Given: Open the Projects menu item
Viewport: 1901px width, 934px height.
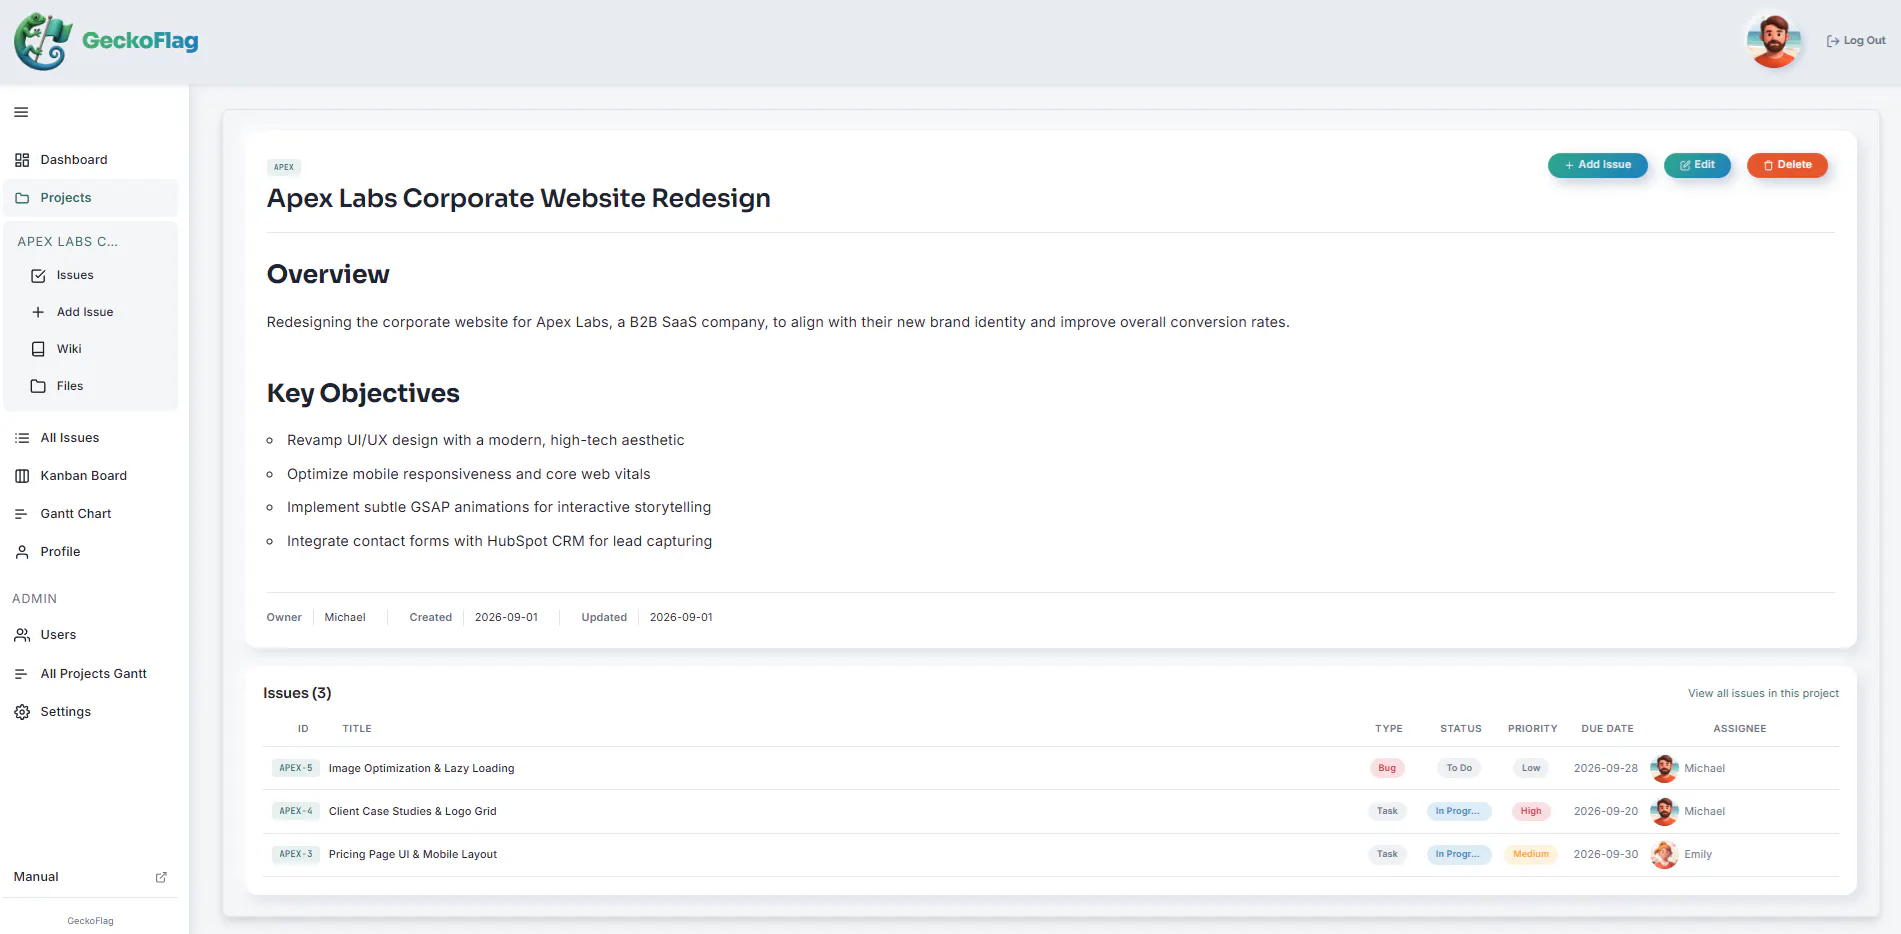Looking at the screenshot, I should point(91,198).
